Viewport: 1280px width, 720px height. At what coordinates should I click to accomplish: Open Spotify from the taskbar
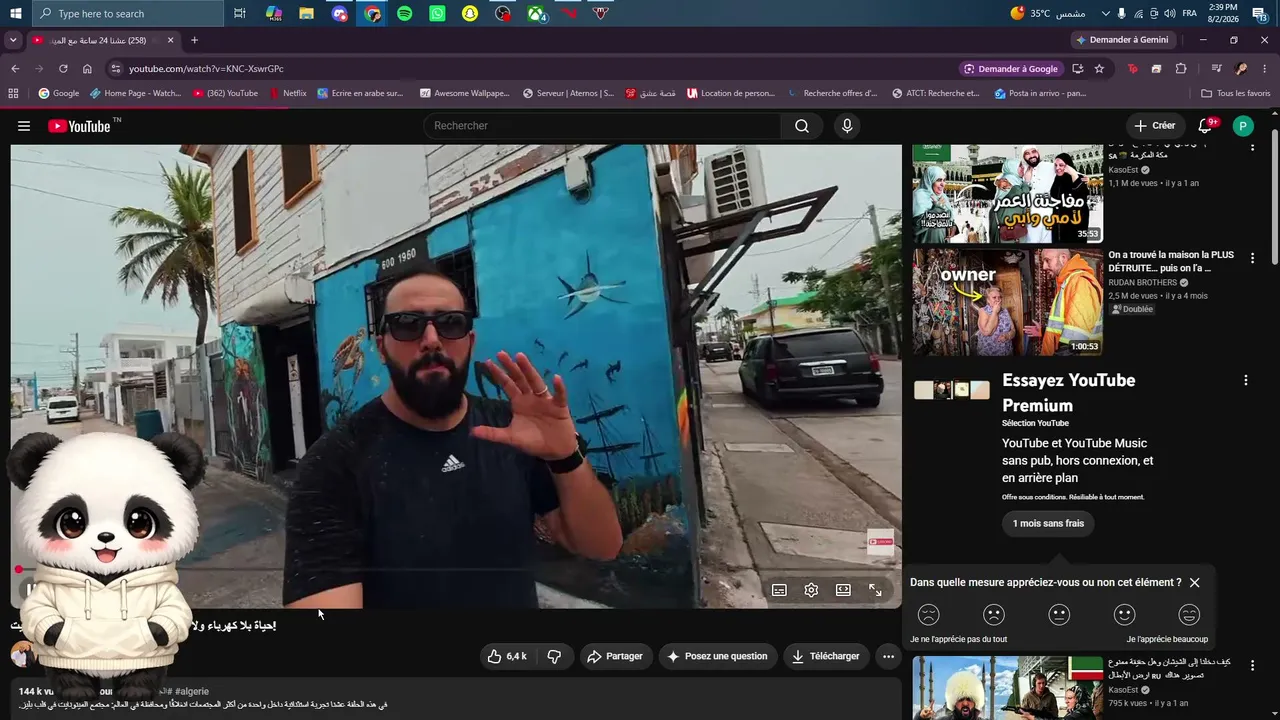click(x=404, y=13)
